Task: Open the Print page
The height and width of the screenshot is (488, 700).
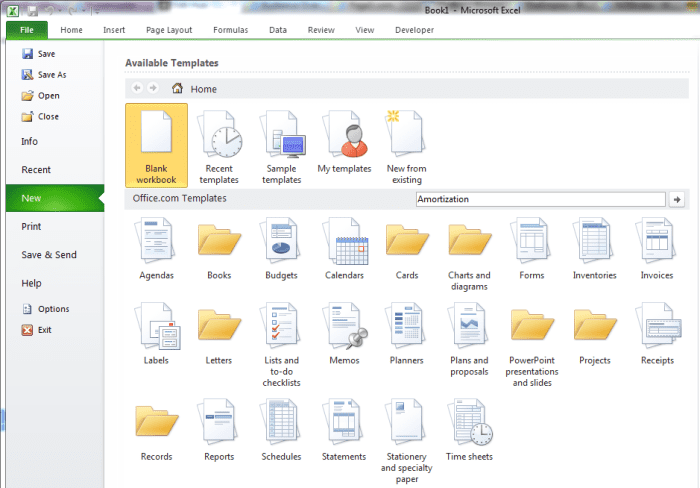Action: pyautogui.click(x=31, y=226)
